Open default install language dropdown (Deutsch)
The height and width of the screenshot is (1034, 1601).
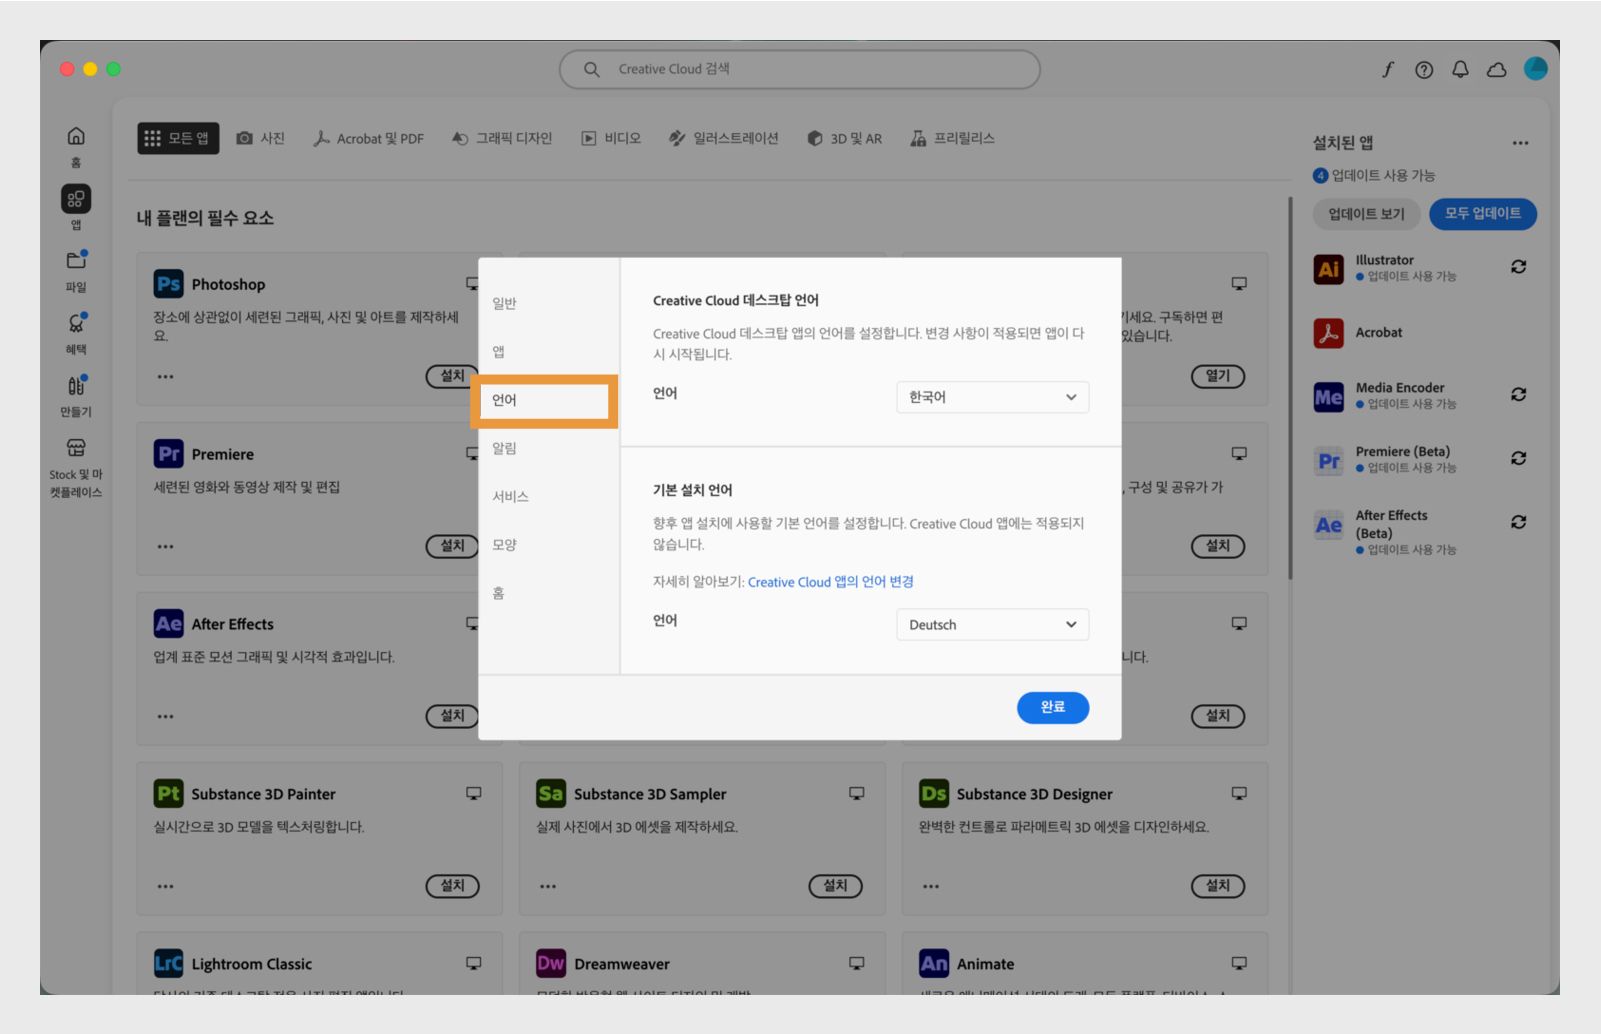click(x=992, y=625)
